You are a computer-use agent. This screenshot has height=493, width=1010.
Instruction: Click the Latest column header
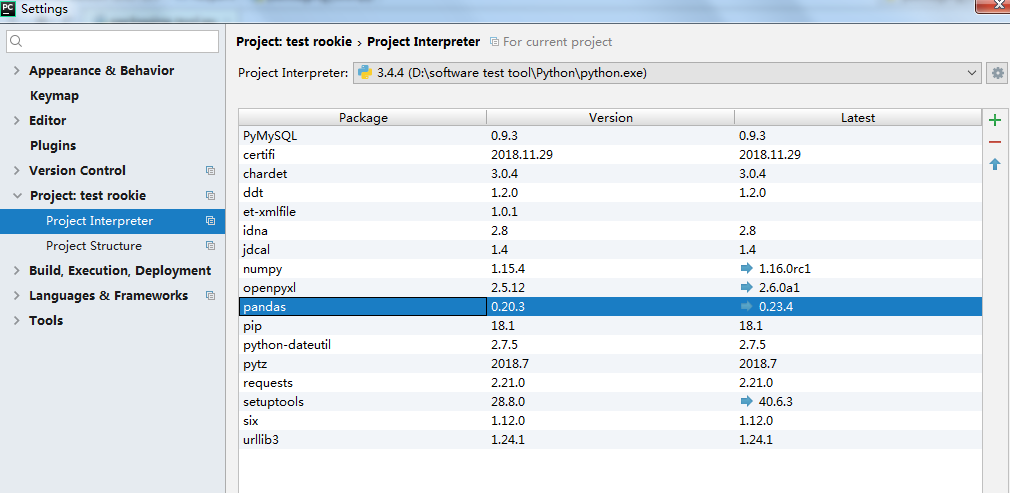pyautogui.click(x=857, y=117)
